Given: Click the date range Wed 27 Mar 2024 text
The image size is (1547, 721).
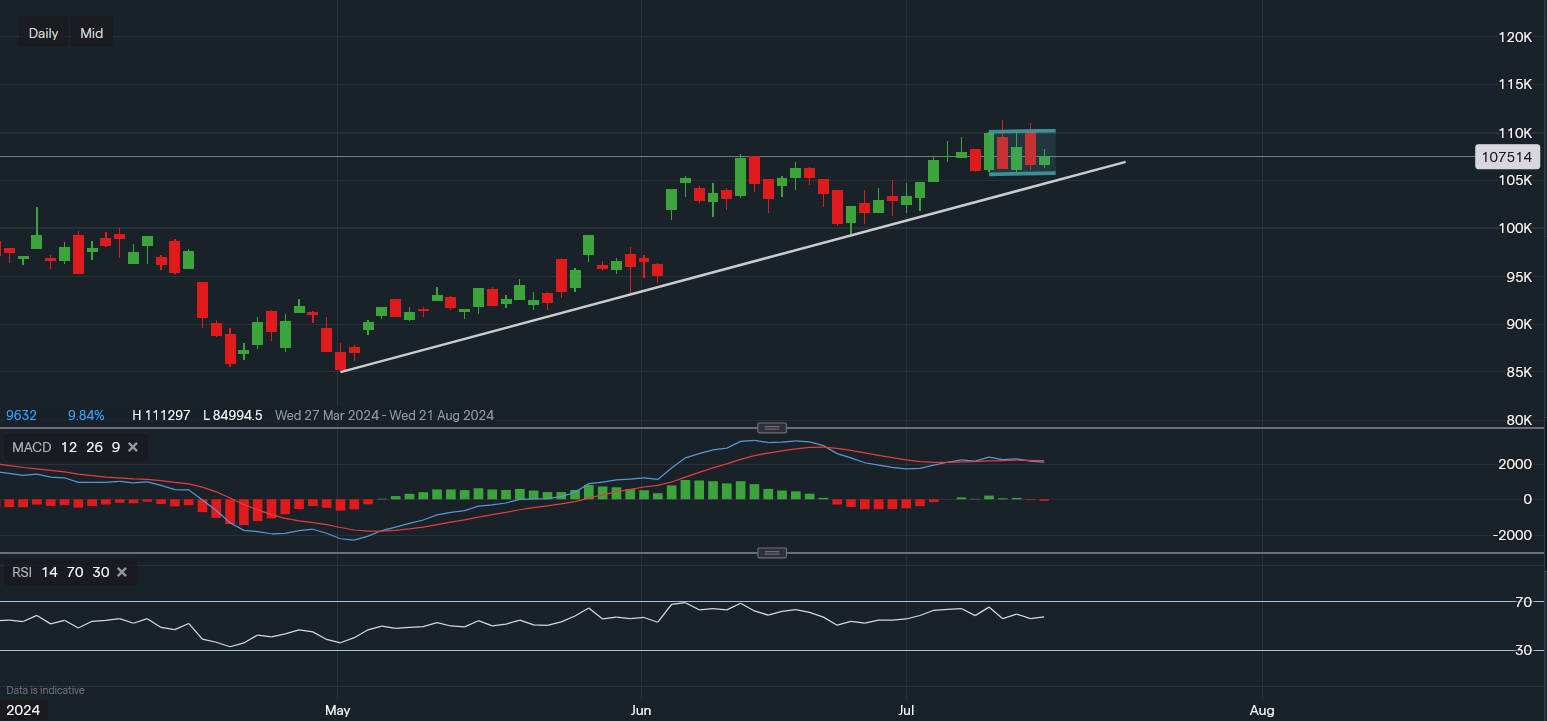Looking at the screenshot, I should coord(327,415).
